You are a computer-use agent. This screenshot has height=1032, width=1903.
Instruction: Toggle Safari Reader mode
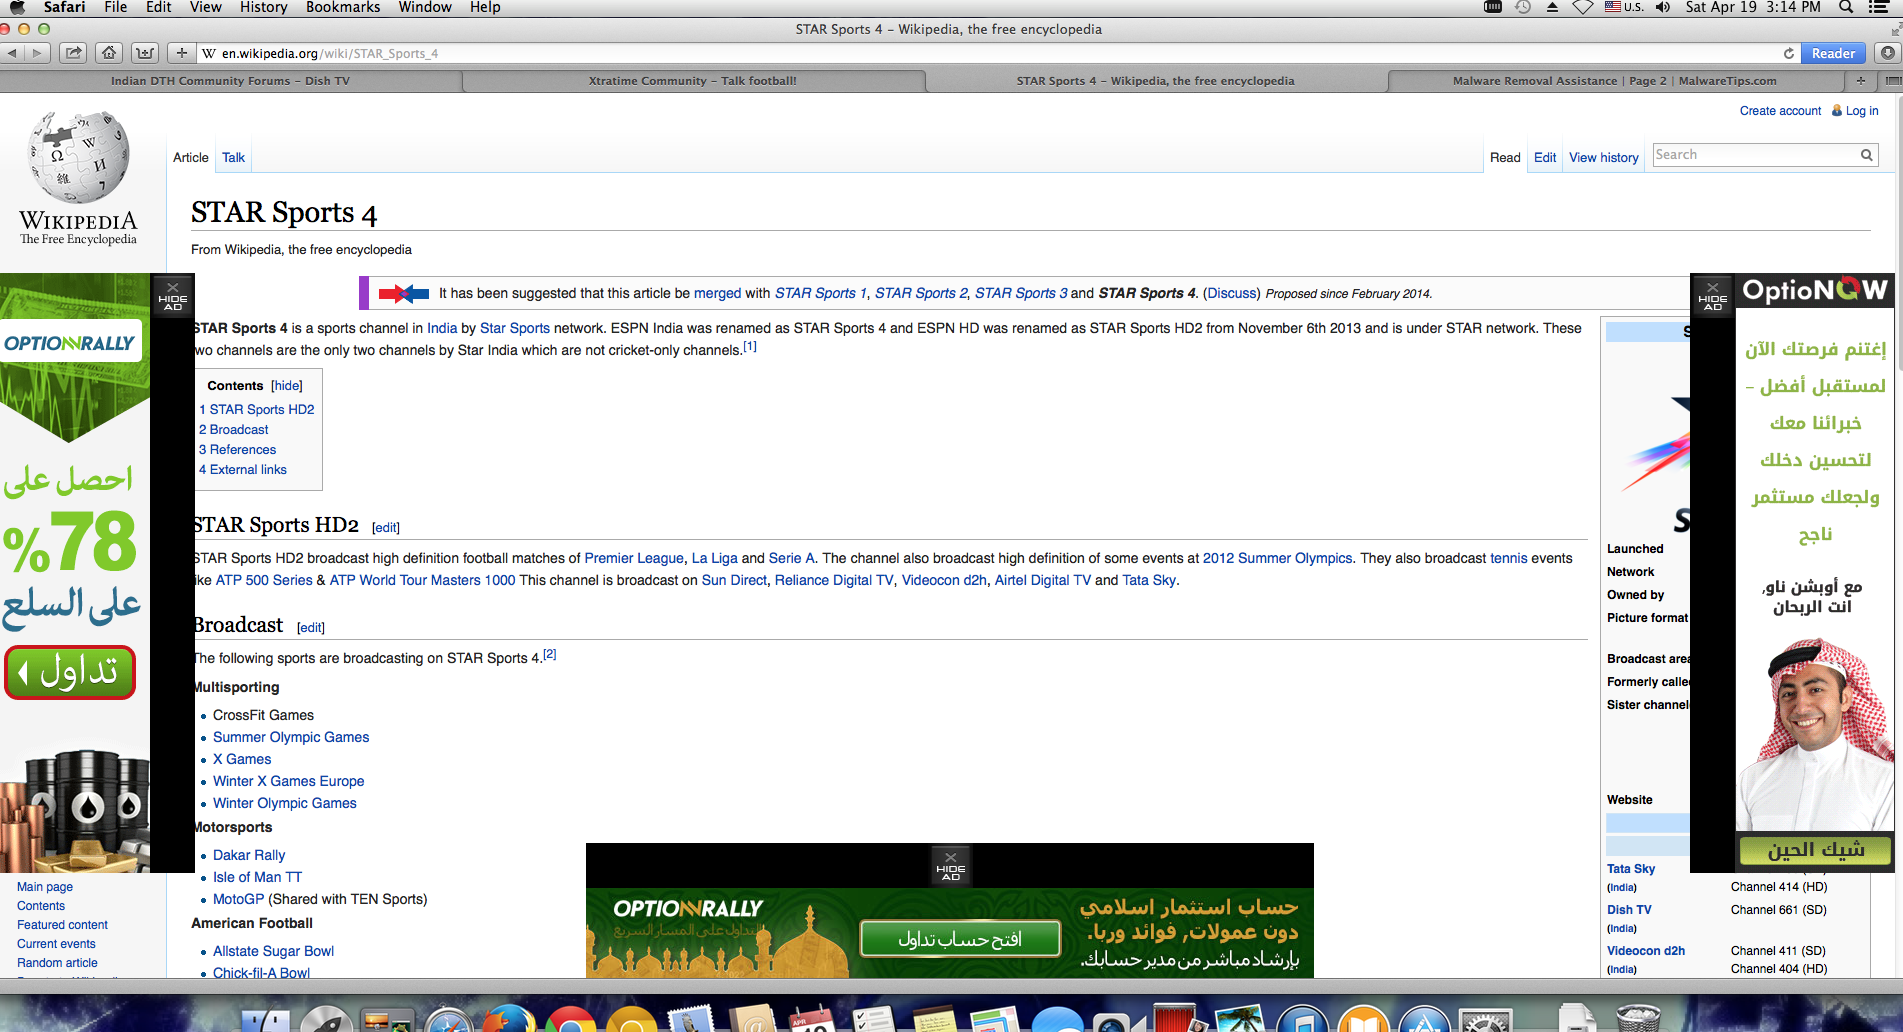(1832, 53)
